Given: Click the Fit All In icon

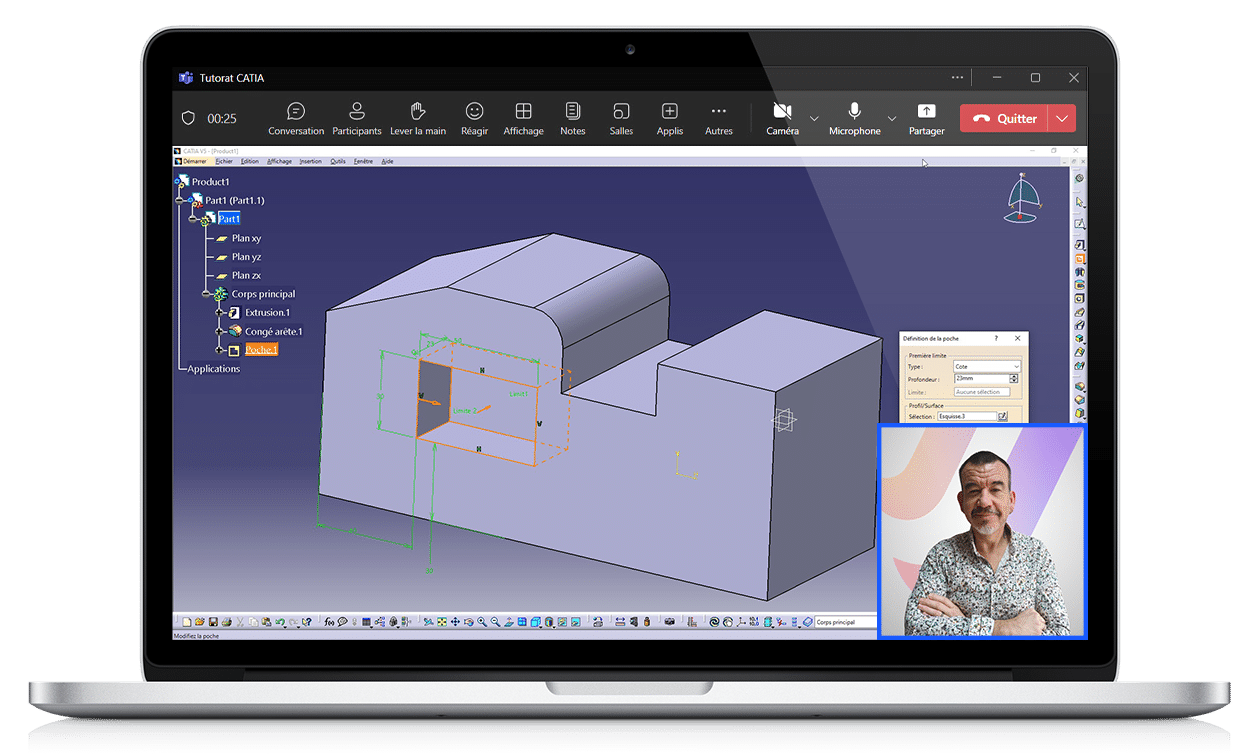Looking at the screenshot, I should pyautogui.click(x=441, y=622).
